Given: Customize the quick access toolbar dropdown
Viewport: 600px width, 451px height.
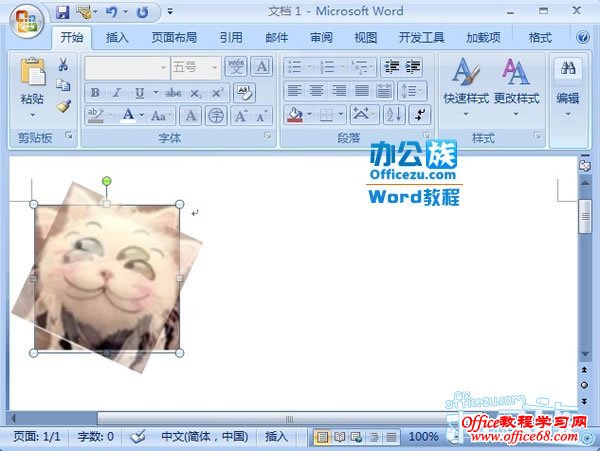Looking at the screenshot, I should pos(170,12).
